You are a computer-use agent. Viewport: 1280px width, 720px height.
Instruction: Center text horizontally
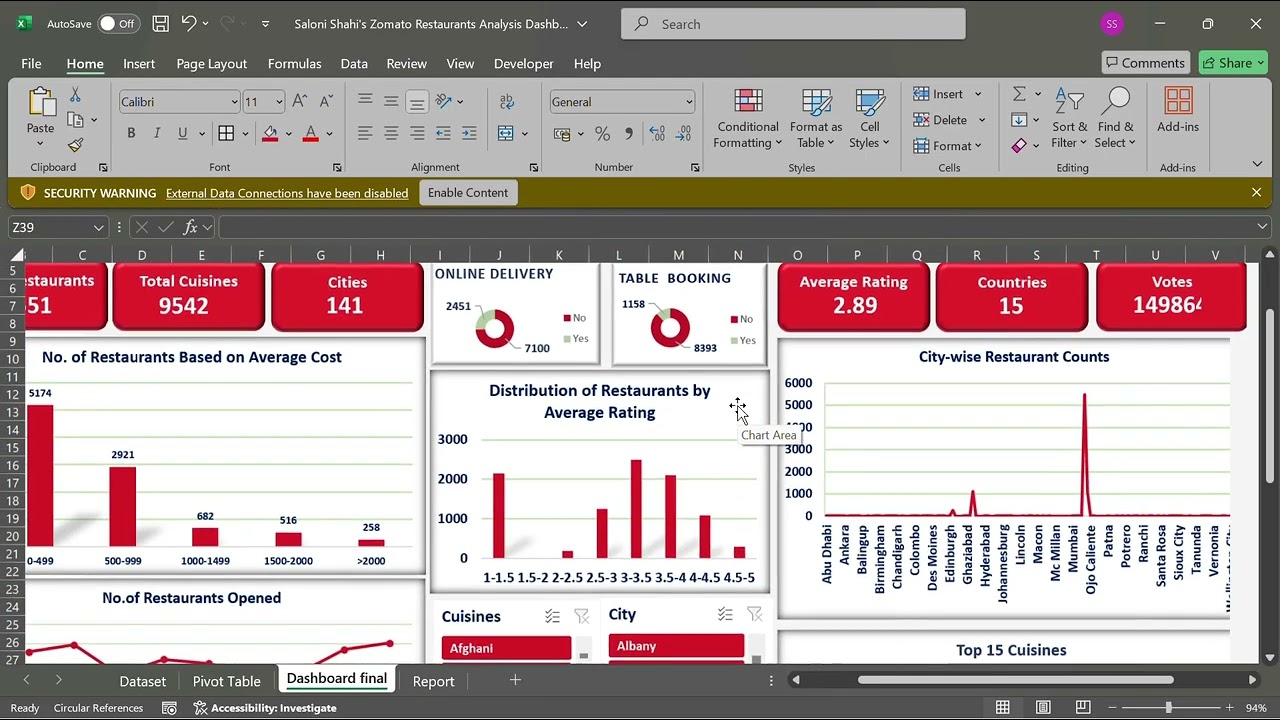391,133
